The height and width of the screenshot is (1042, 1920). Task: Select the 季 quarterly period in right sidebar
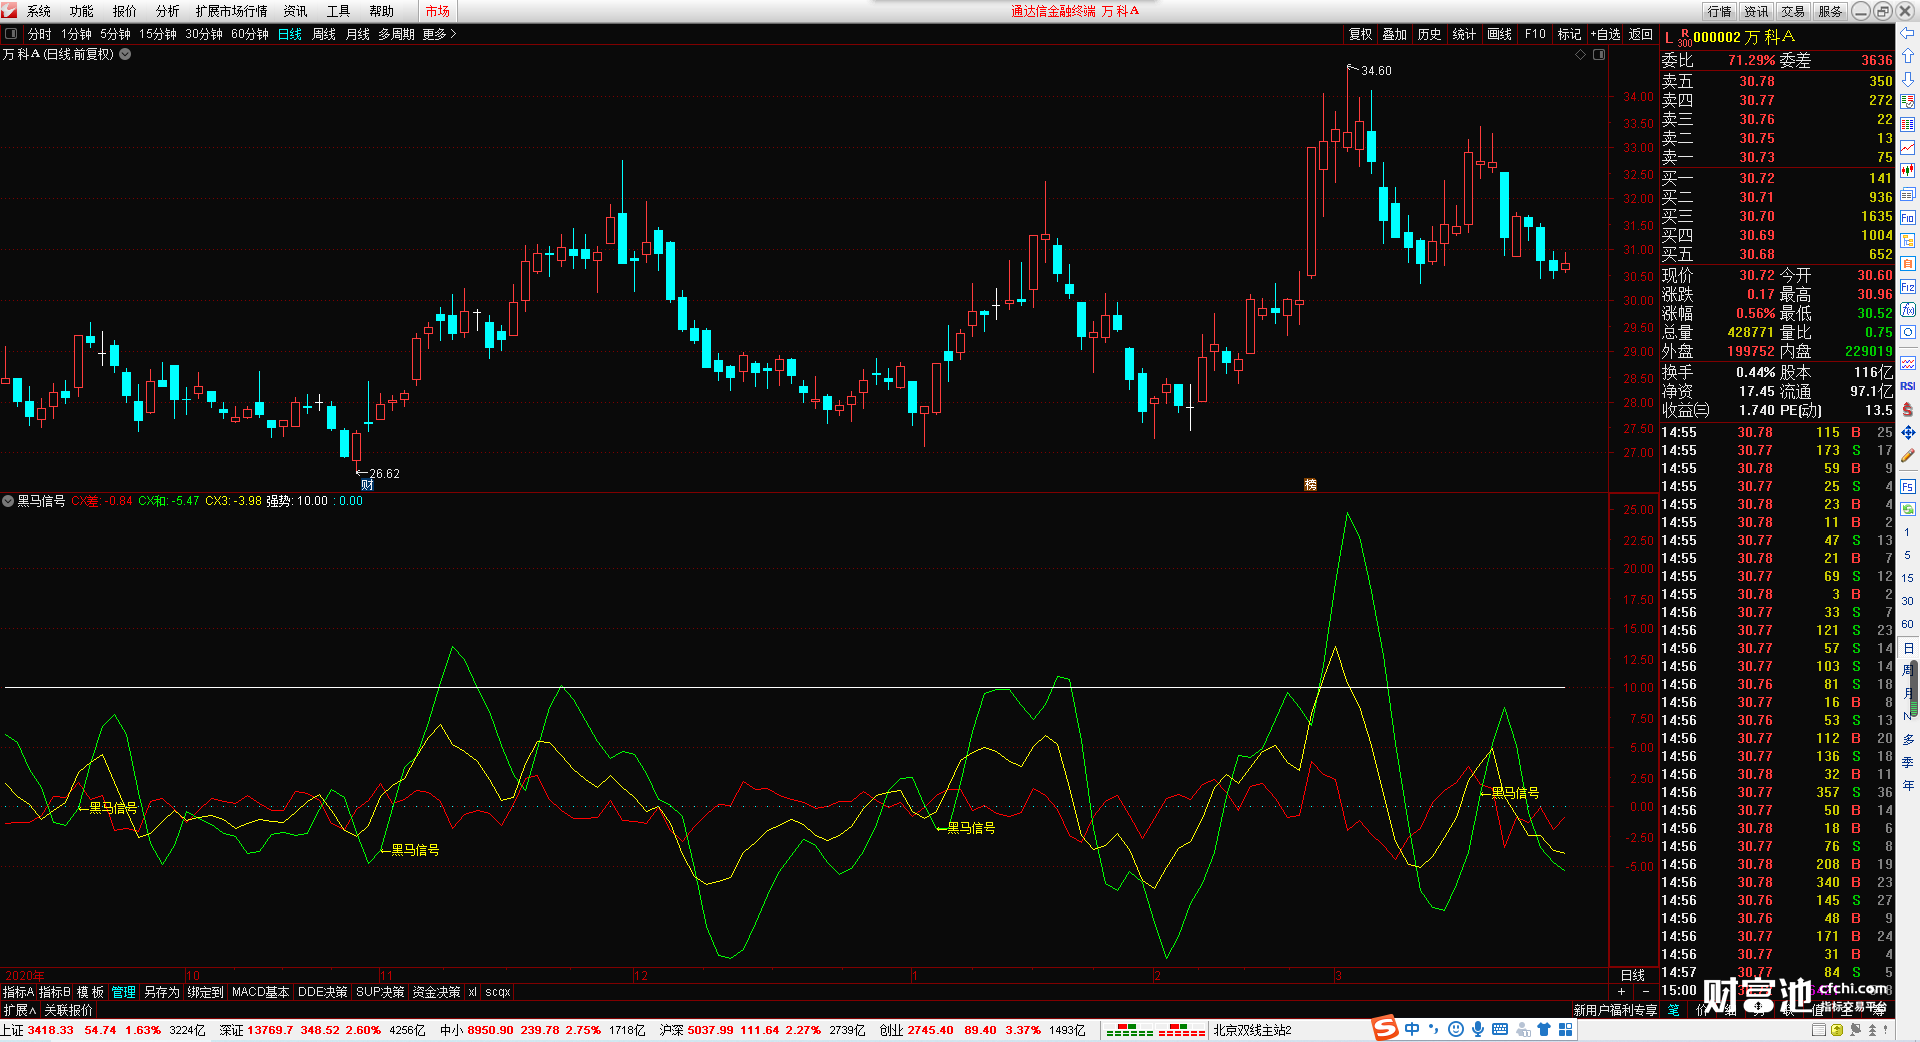[1907, 763]
